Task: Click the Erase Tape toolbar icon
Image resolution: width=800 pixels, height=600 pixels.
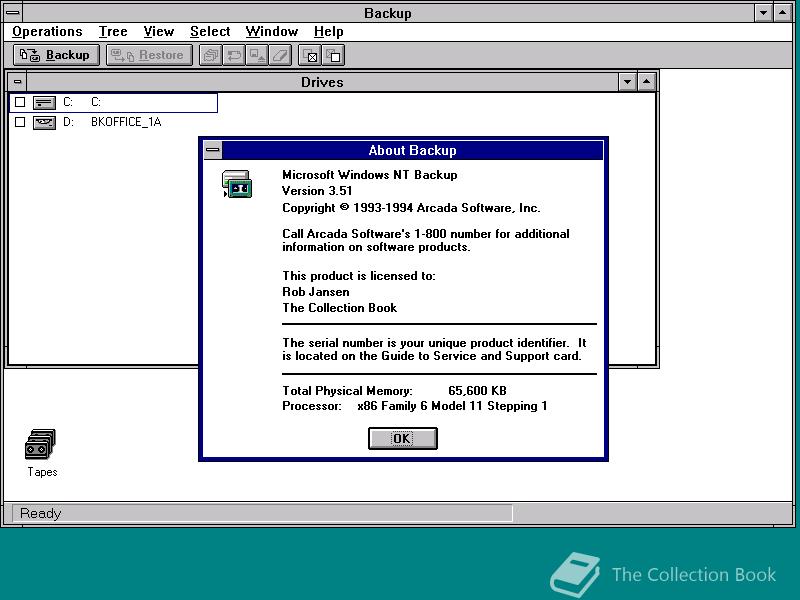Action: click(x=280, y=55)
